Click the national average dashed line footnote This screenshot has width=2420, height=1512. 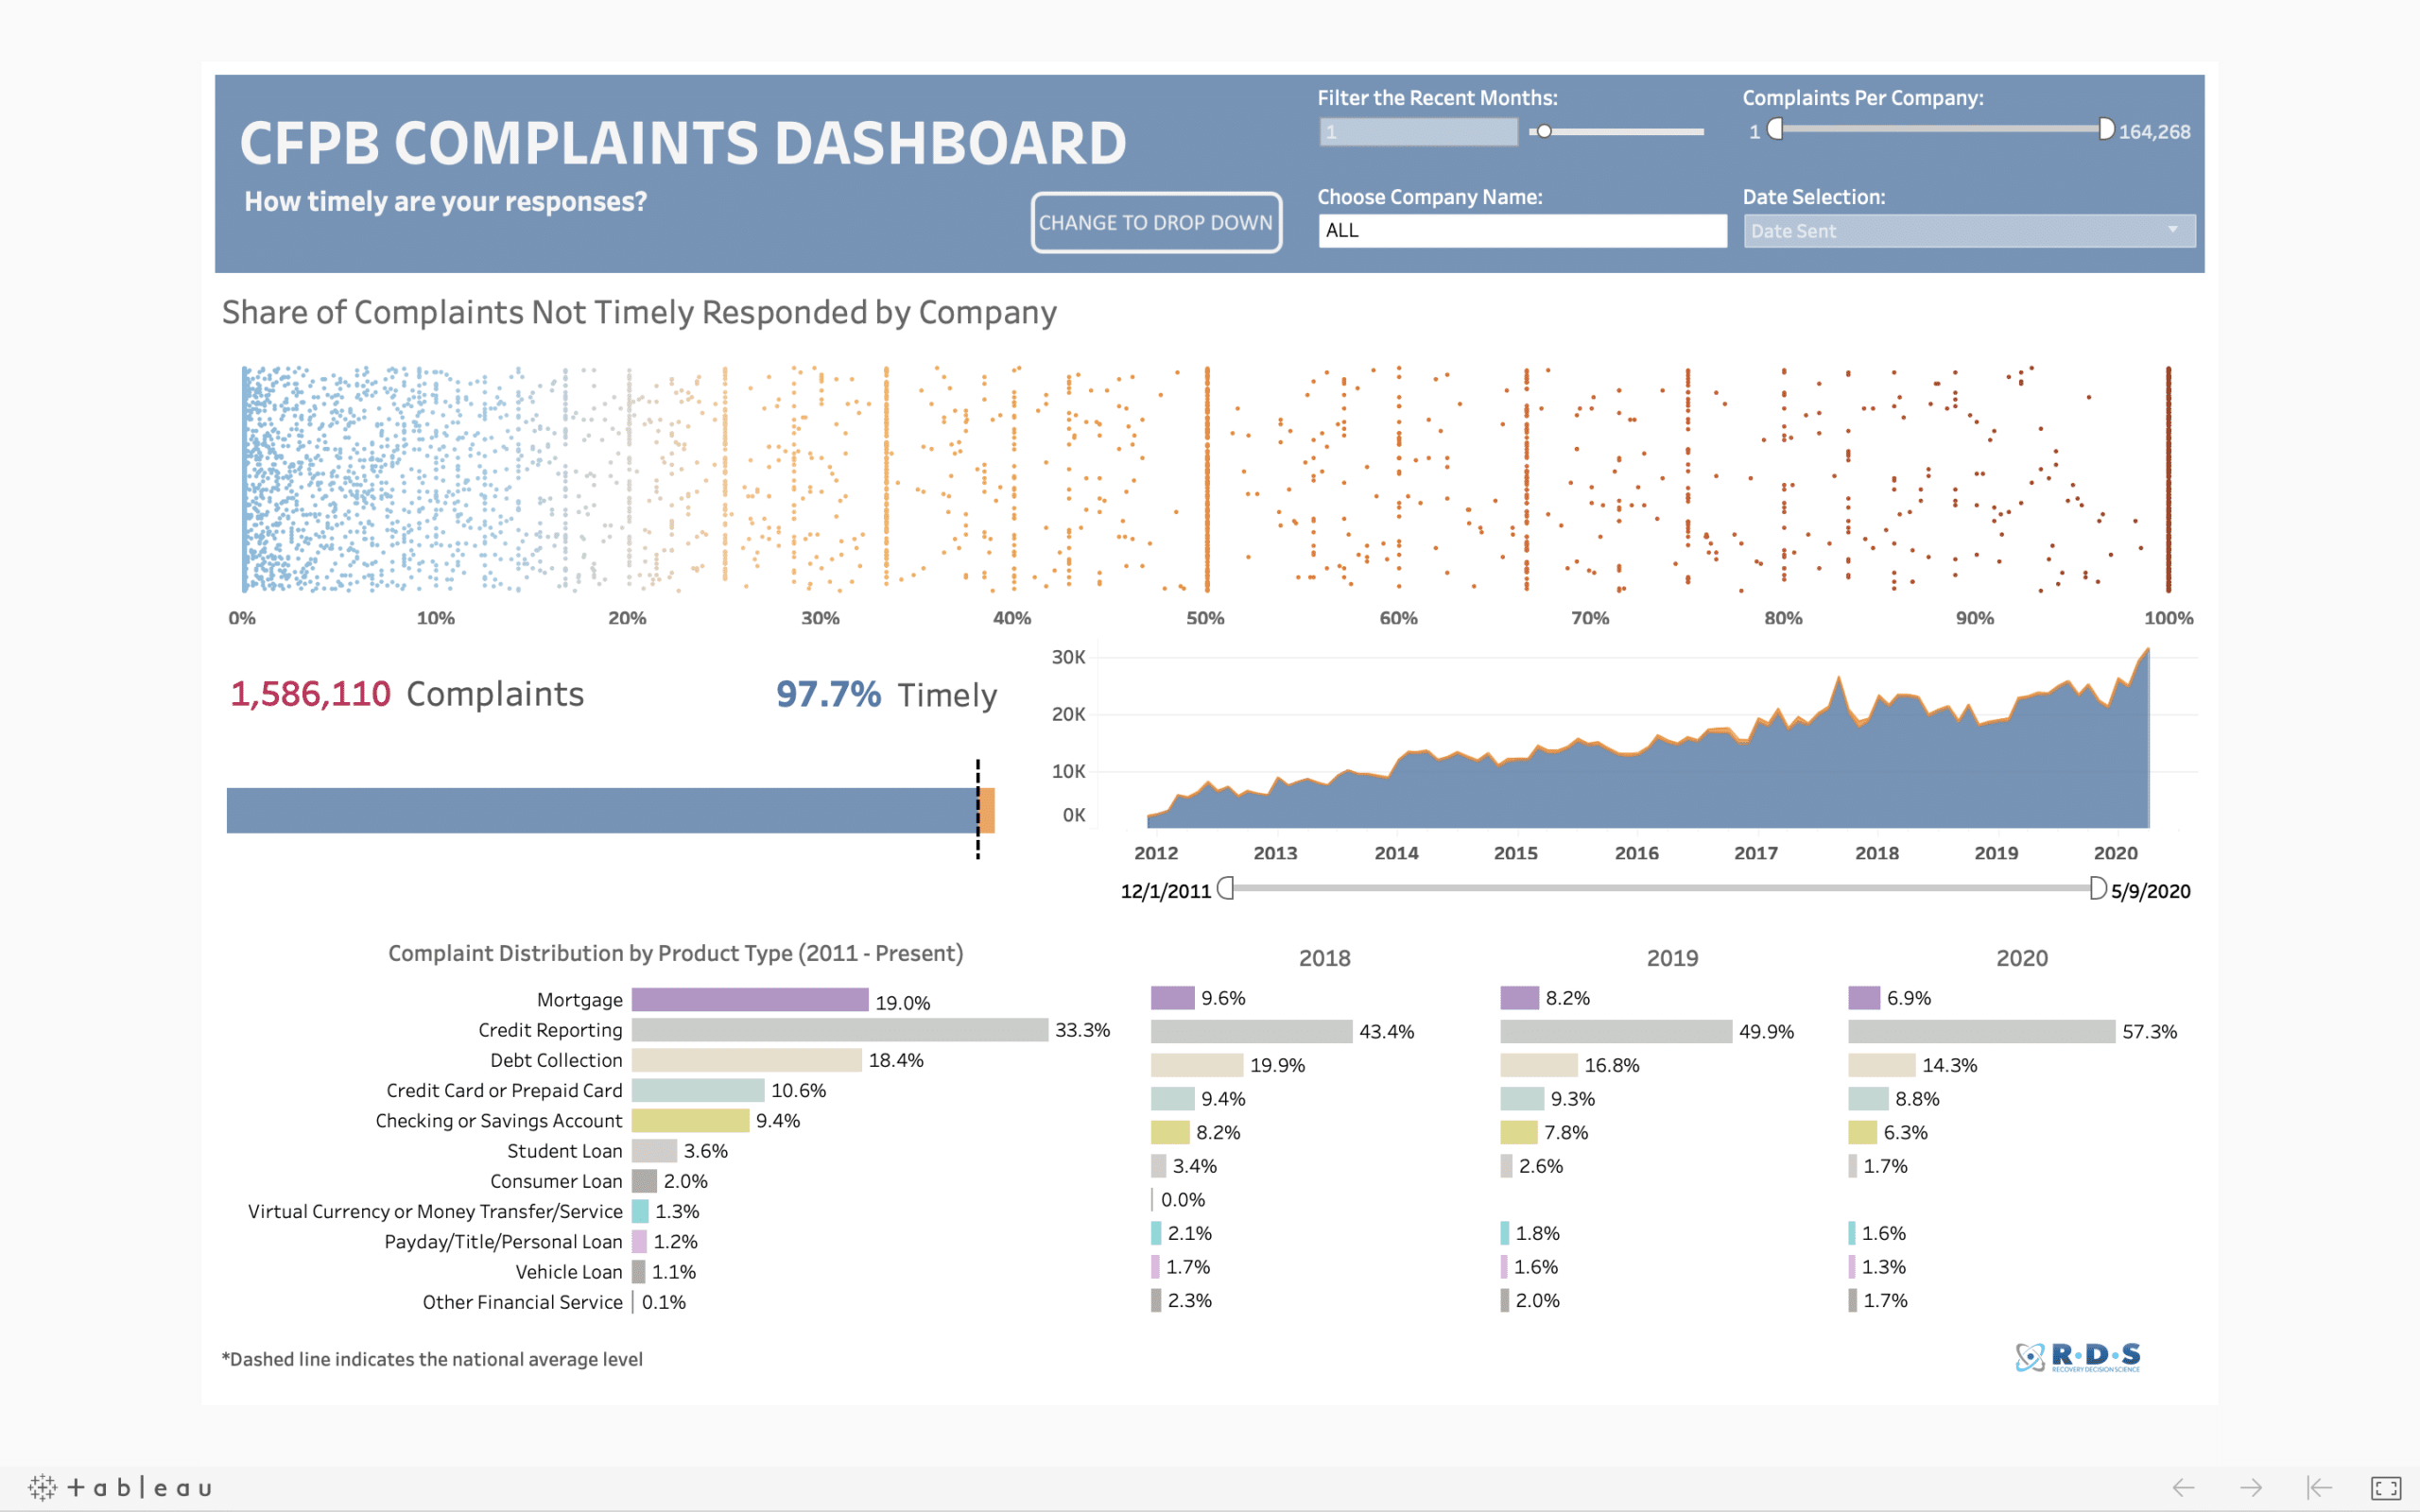(432, 1359)
